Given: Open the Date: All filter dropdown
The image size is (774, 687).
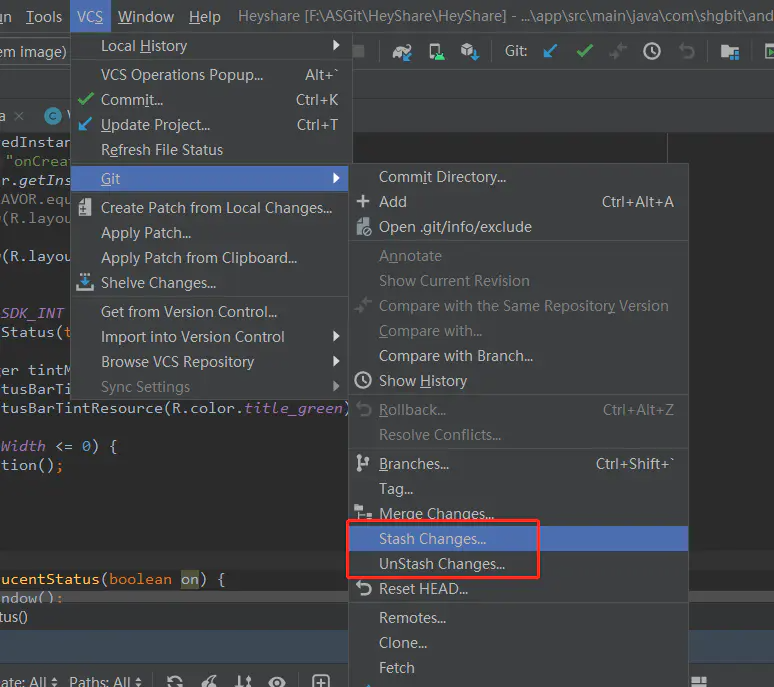Looking at the screenshot, I should [x=29, y=682].
